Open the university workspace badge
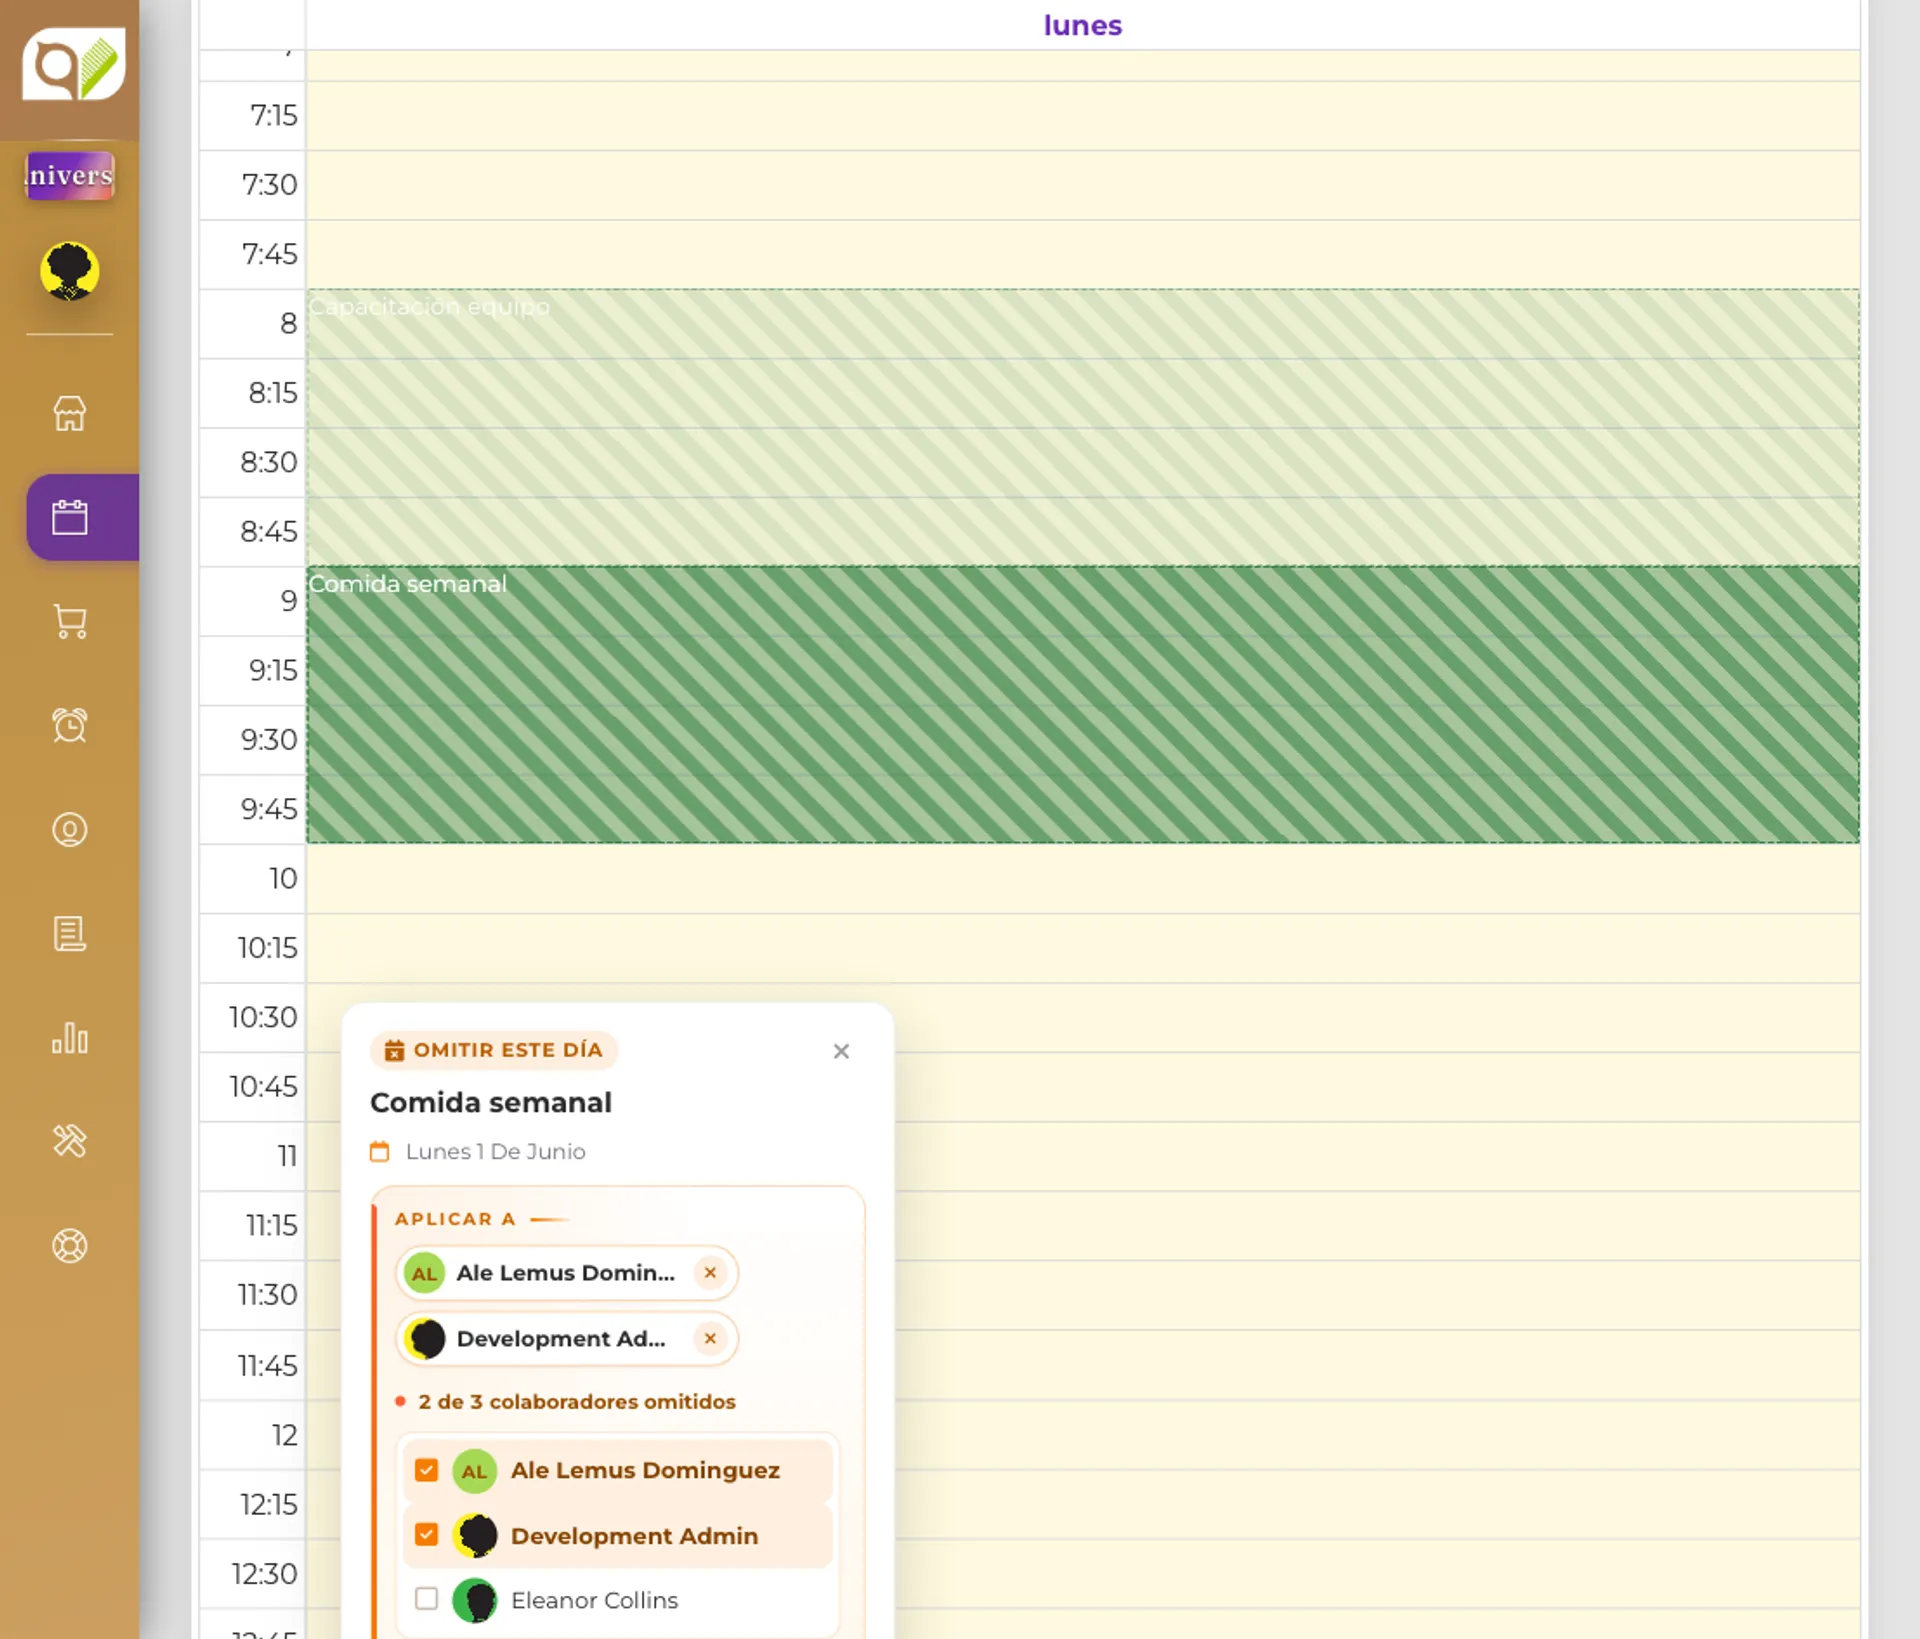 tap(69, 175)
